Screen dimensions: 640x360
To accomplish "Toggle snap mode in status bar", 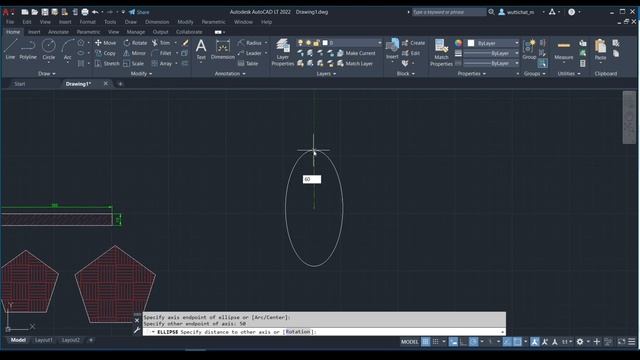I will tap(436, 342).
